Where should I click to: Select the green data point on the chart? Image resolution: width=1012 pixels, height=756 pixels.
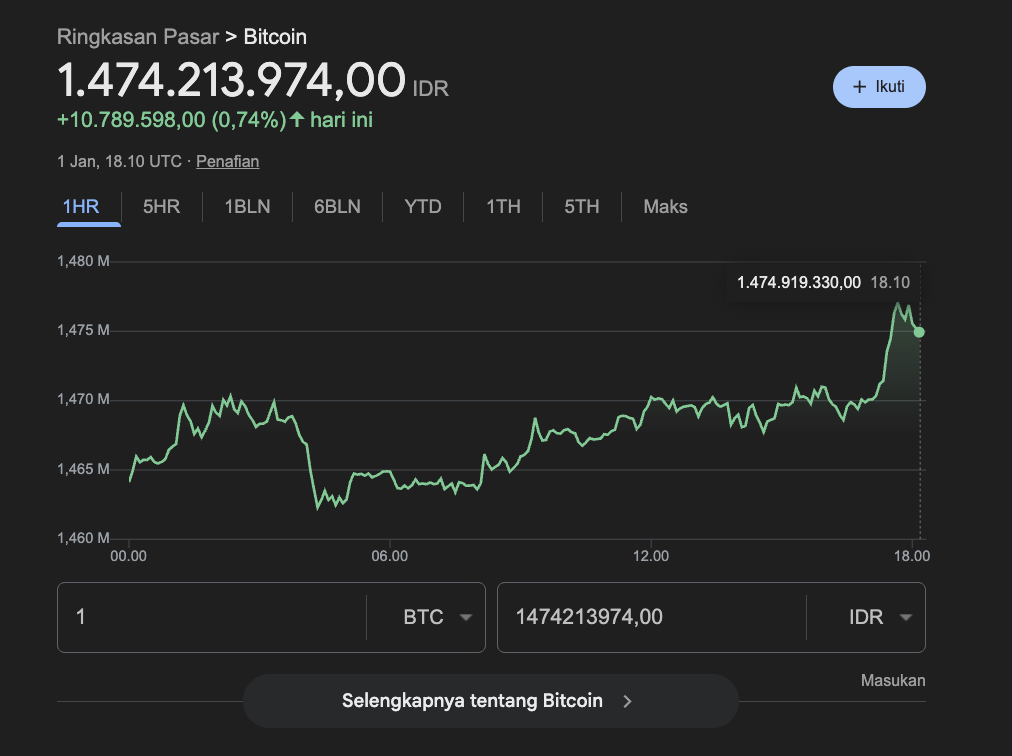tap(918, 331)
